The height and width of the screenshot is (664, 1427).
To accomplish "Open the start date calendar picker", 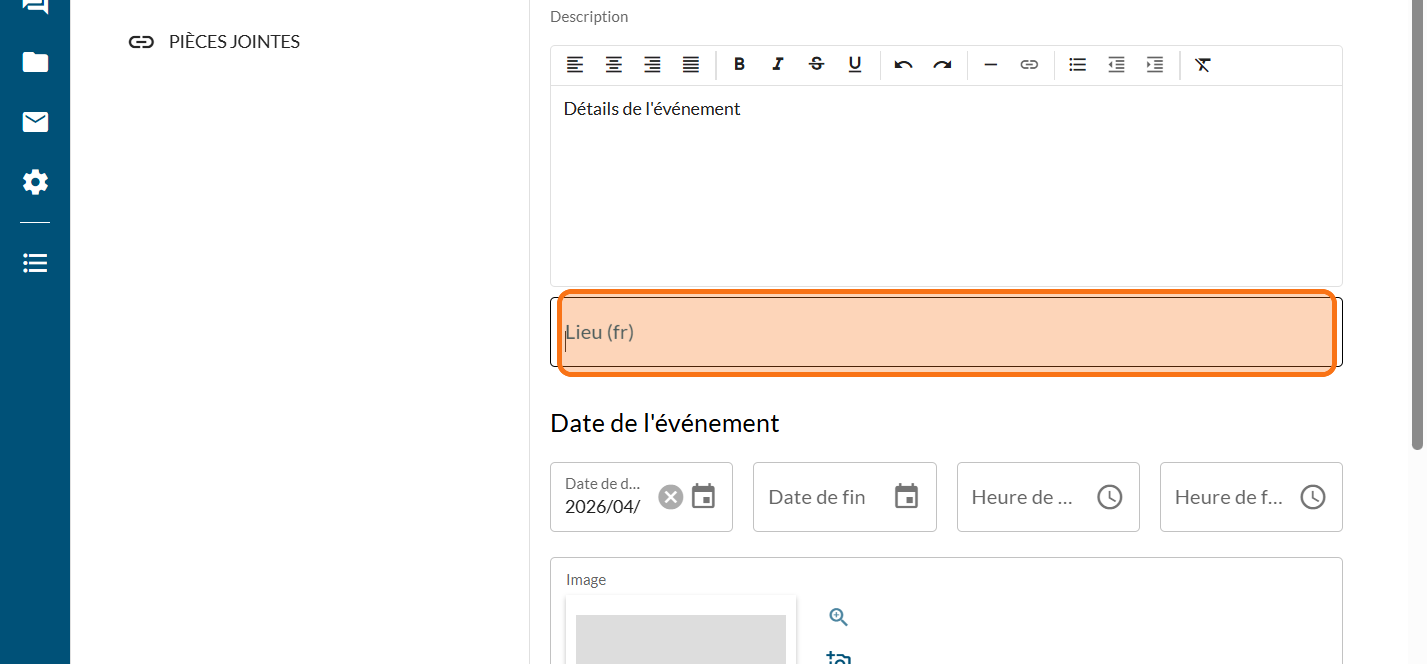I will (x=704, y=496).
